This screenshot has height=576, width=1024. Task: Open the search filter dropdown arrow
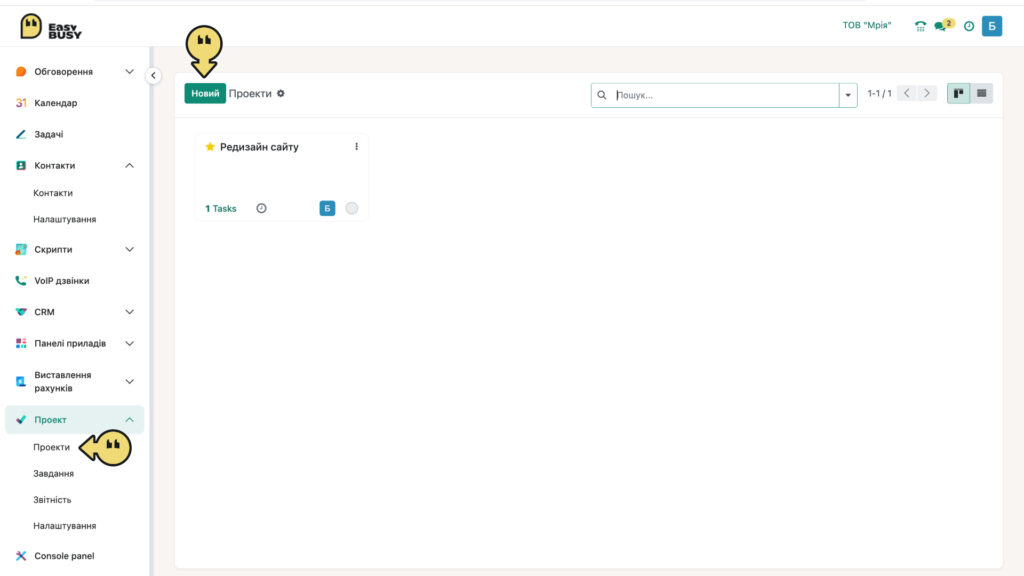pos(848,95)
